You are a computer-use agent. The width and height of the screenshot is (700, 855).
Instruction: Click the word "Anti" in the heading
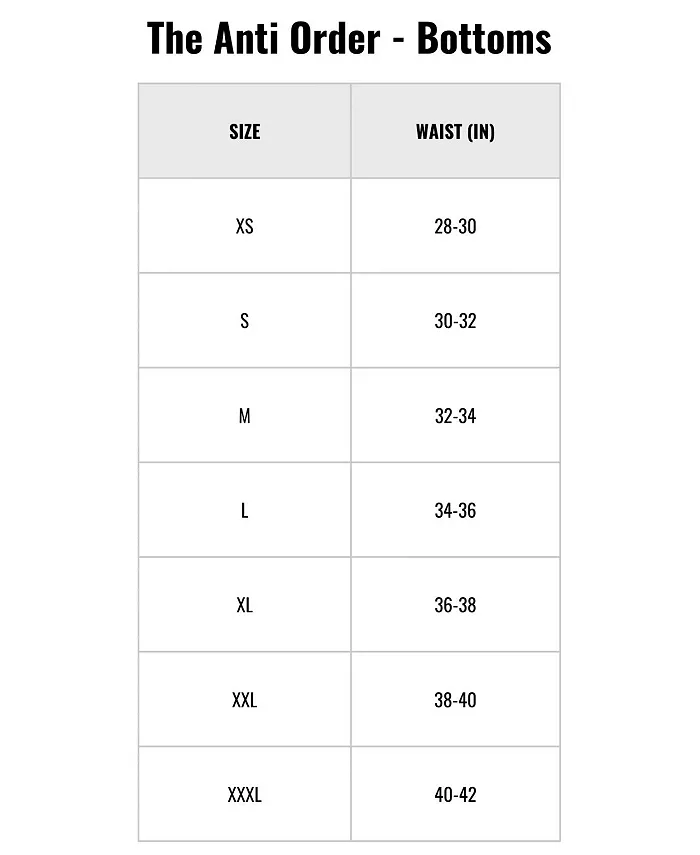coord(241,38)
